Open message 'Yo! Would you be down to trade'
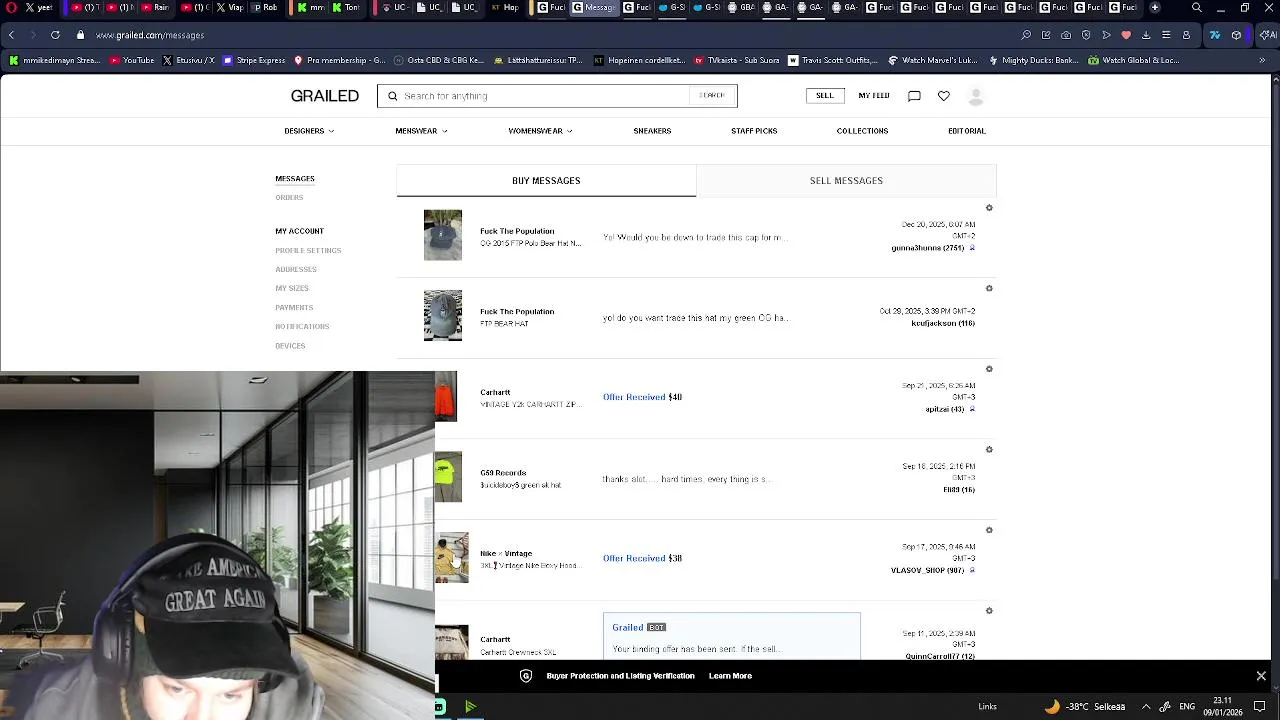This screenshot has width=1280, height=720. [x=695, y=238]
